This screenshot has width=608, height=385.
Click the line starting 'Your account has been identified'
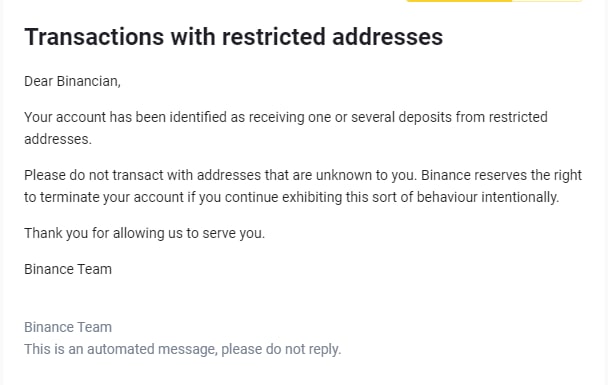click(x=286, y=117)
